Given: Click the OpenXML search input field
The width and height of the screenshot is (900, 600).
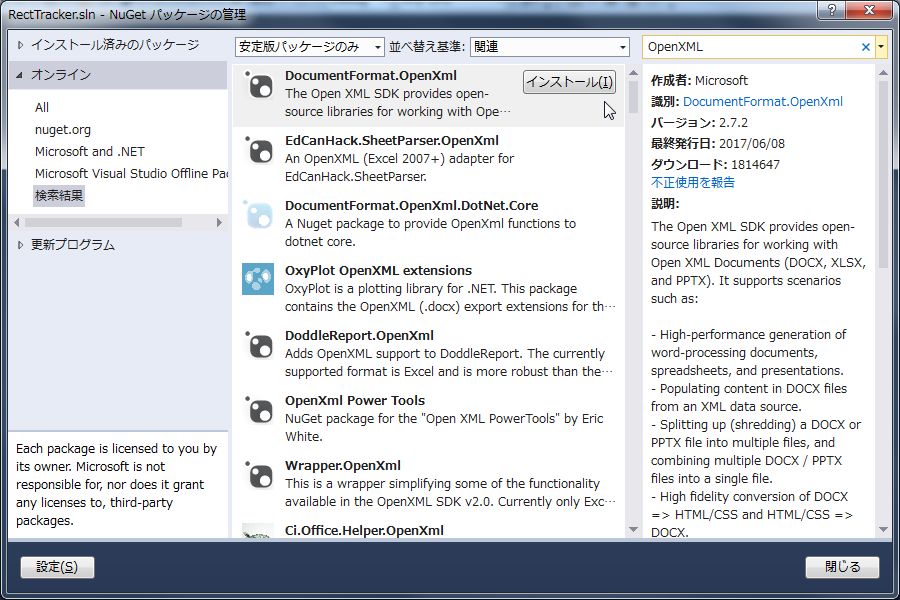Looking at the screenshot, I should [x=752, y=47].
